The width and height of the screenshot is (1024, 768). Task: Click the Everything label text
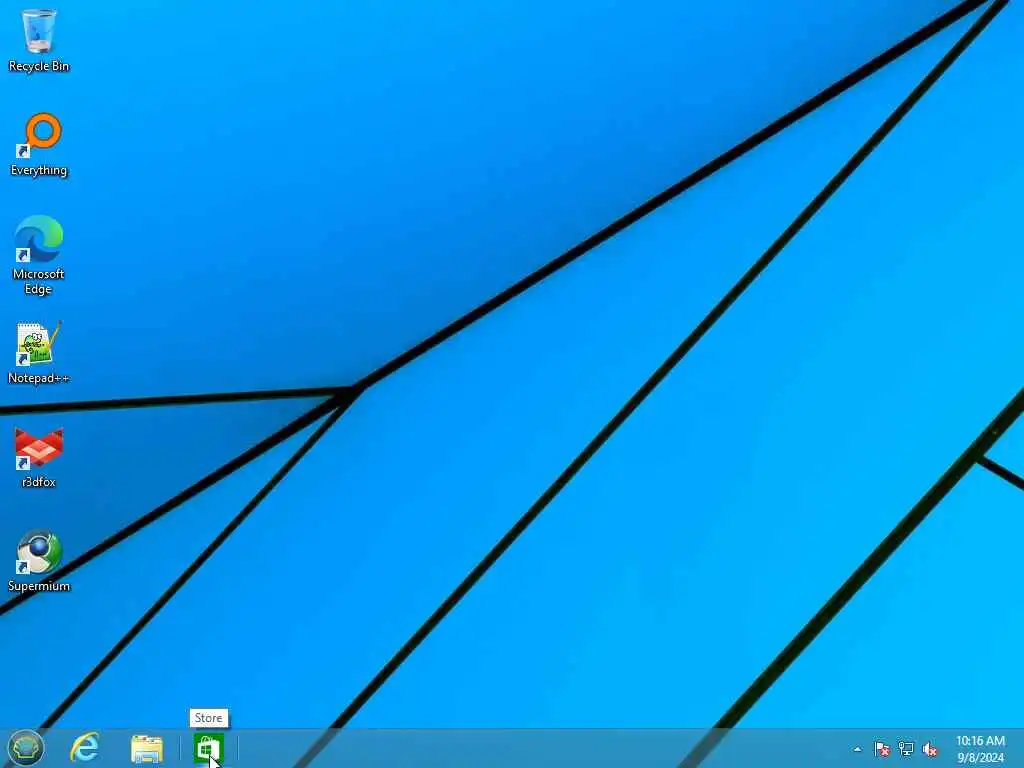[39, 170]
